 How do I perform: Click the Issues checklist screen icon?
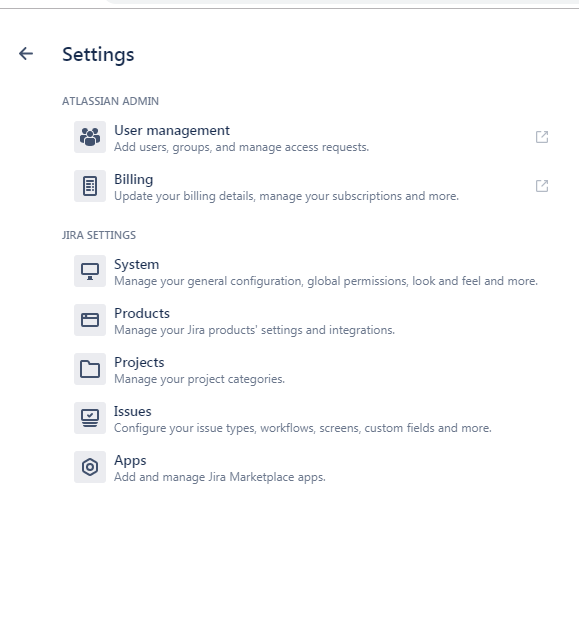pos(90,418)
